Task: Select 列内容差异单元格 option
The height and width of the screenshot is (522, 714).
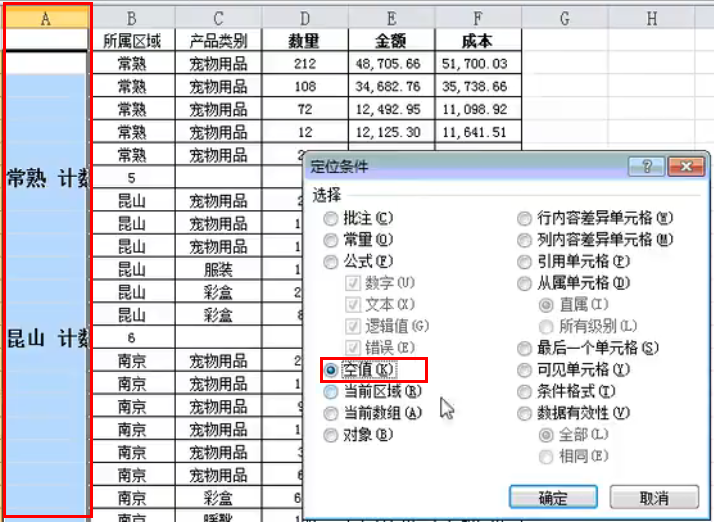Action: tap(525, 240)
